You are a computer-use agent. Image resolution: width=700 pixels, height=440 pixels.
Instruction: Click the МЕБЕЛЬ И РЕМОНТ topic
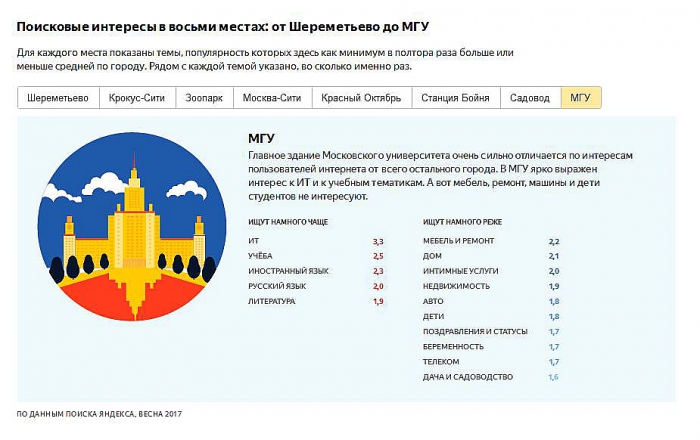click(x=458, y=241)
